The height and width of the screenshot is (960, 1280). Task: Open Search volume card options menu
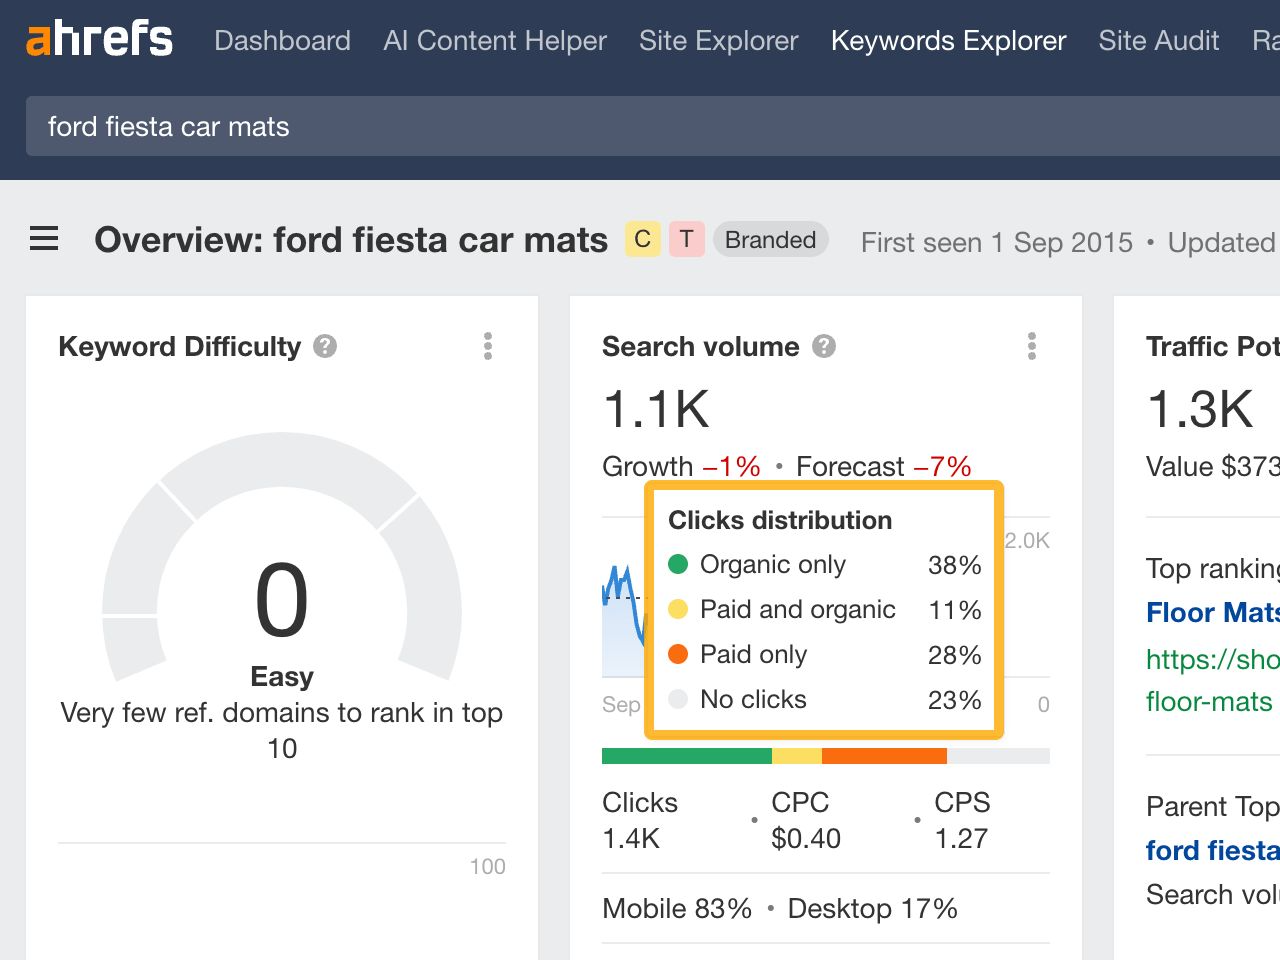[1032, 346]
